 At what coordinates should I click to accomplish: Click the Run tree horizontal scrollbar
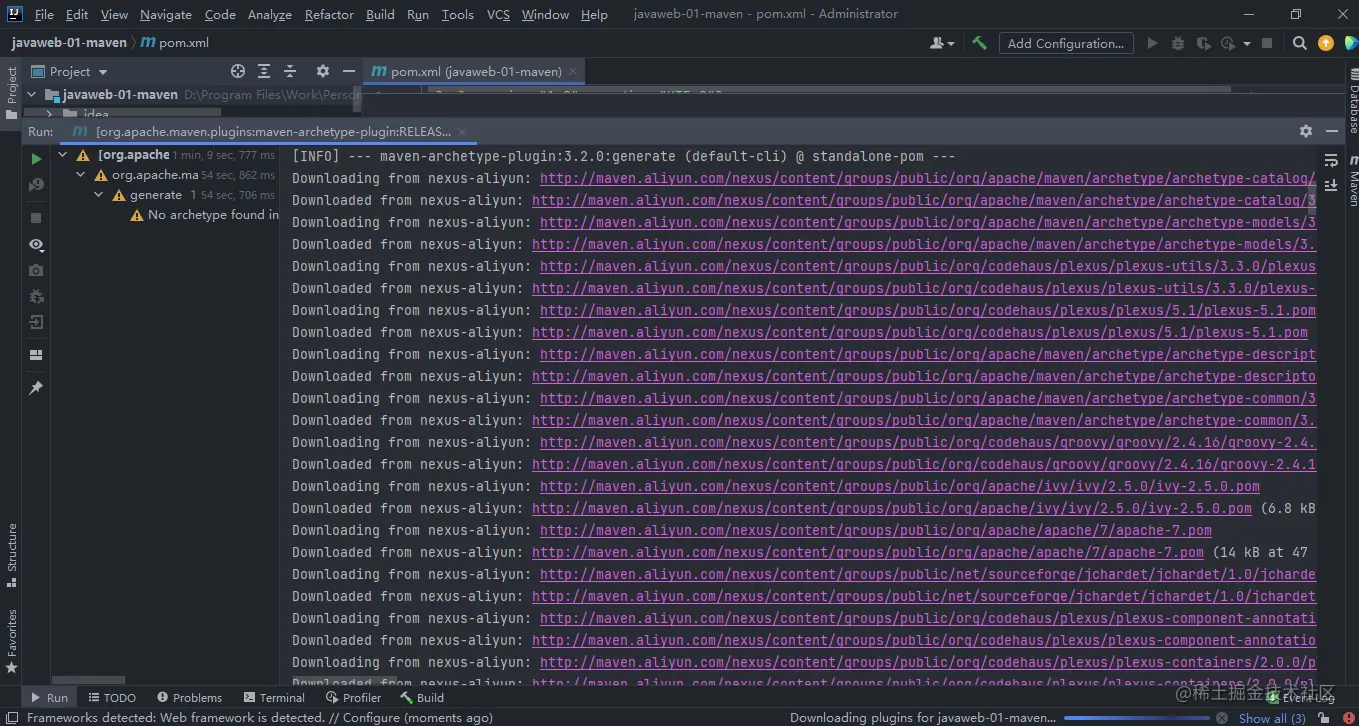[89, 680]
